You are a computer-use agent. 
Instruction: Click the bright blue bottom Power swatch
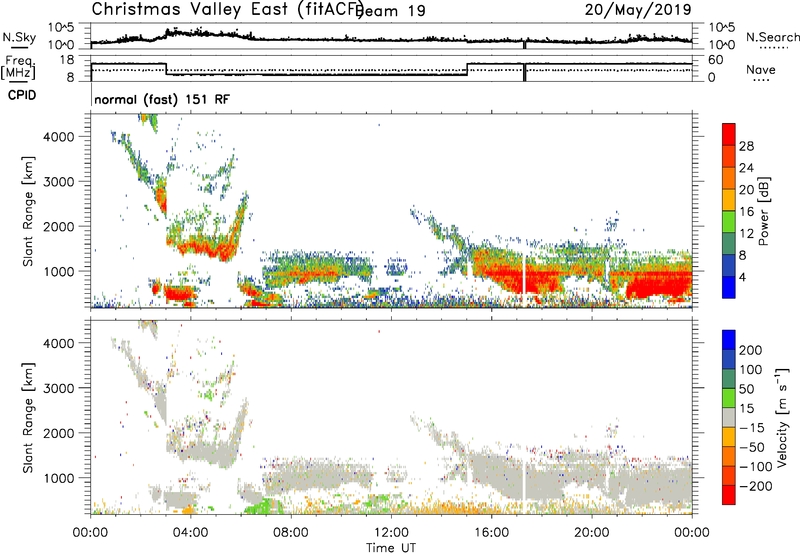point(729,287)
